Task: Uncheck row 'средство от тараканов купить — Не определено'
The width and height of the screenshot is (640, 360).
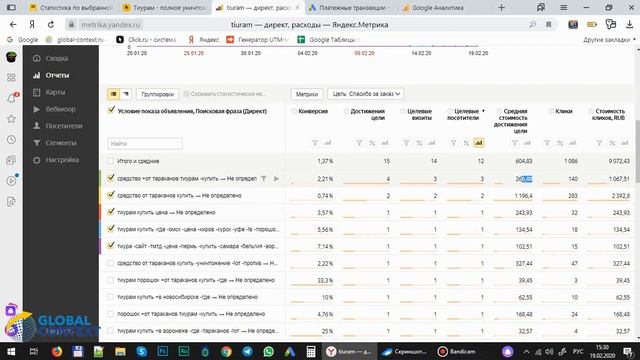Action: (x=111, y=195)
